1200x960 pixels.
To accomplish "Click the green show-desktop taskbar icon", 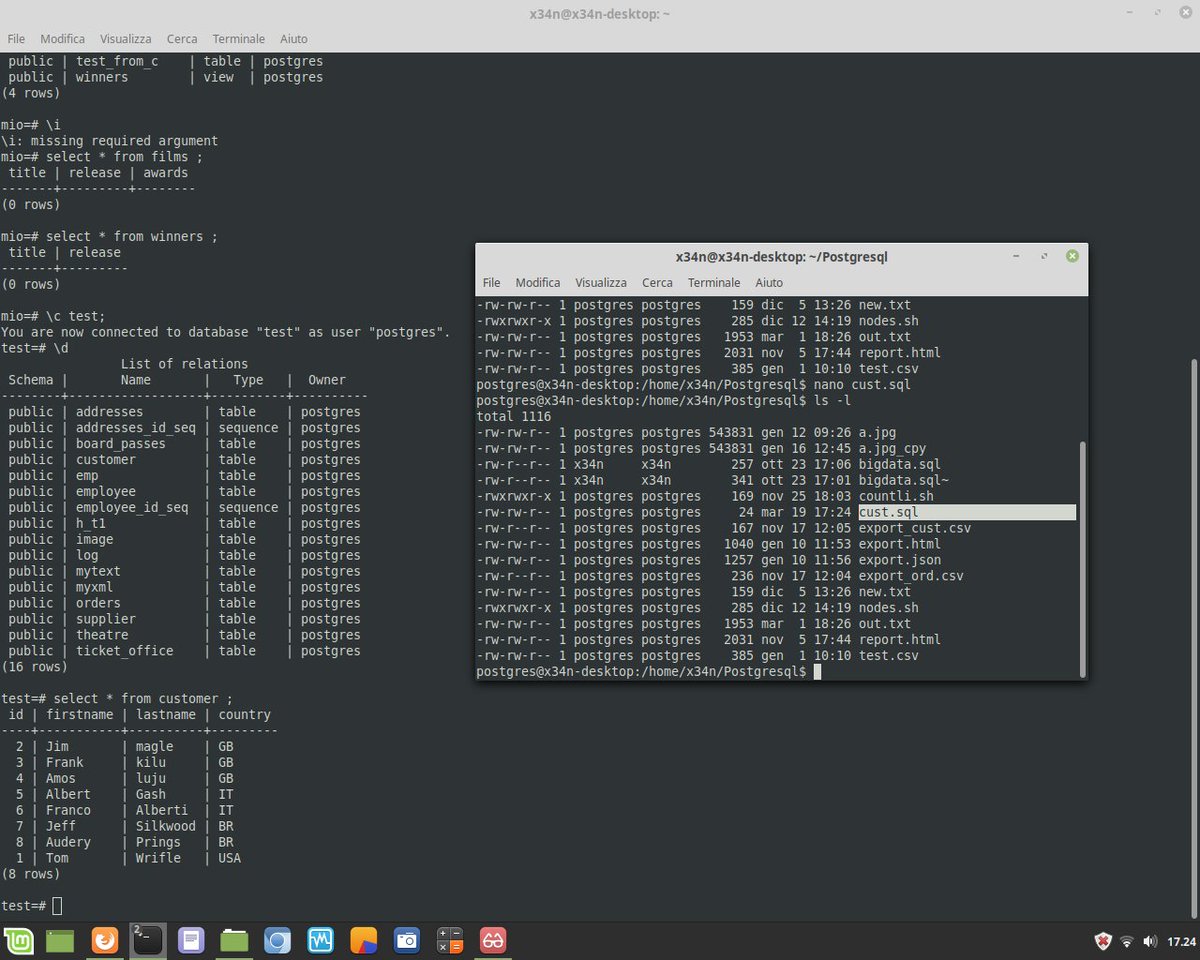I will tap(62, 940).
